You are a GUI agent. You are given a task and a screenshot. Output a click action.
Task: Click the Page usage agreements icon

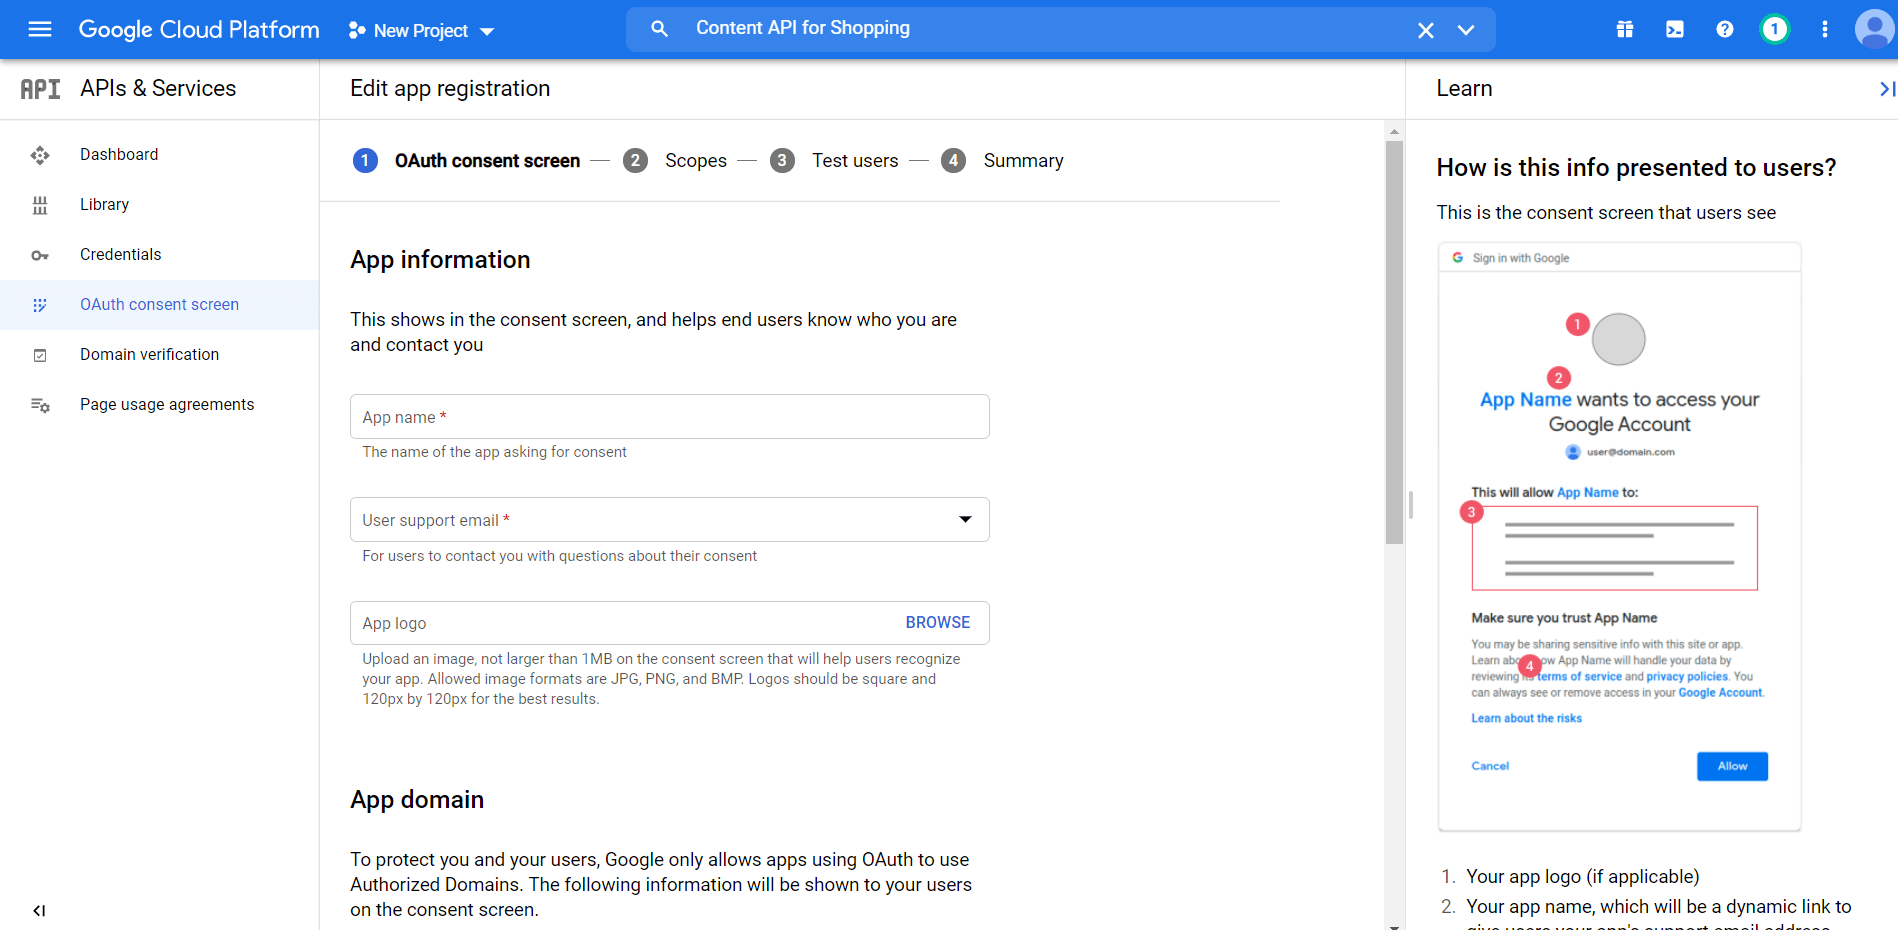[x=40, y=405]
